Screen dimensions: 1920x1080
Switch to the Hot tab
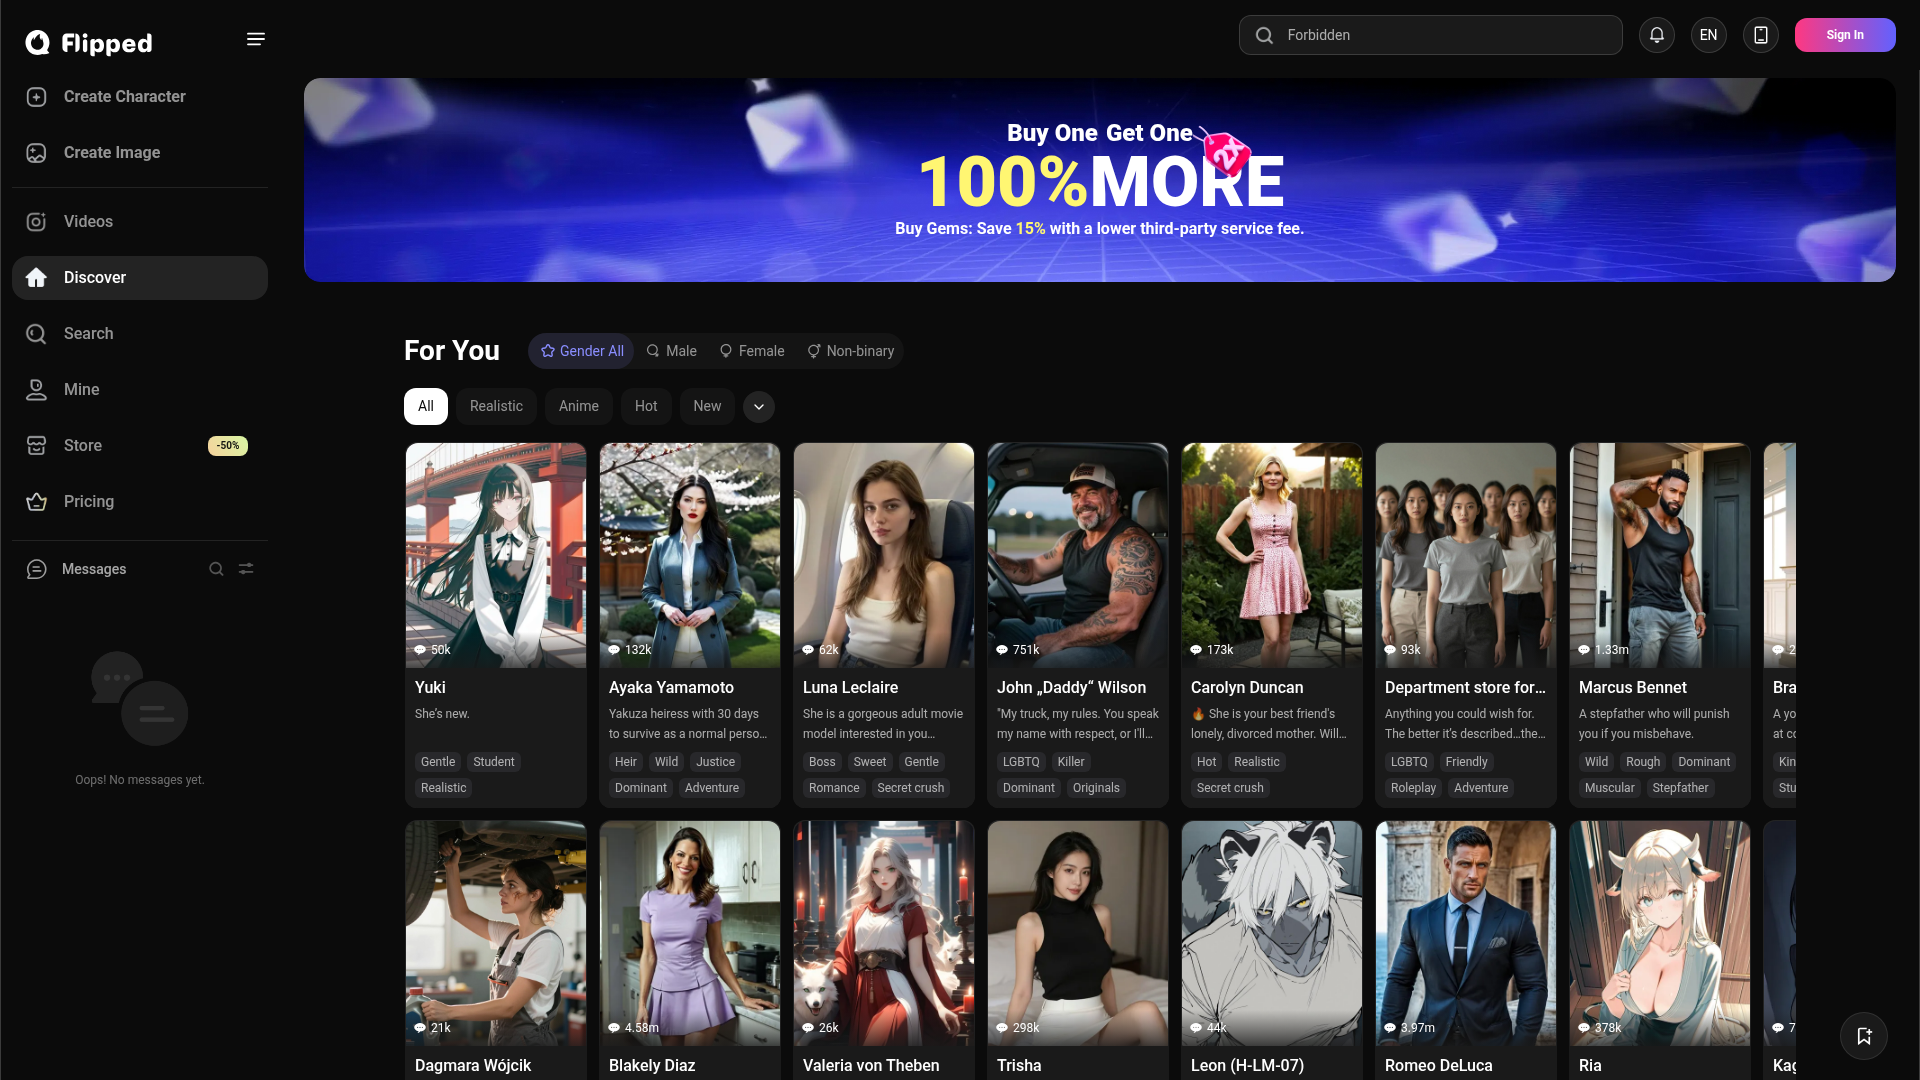click(646, 406)
